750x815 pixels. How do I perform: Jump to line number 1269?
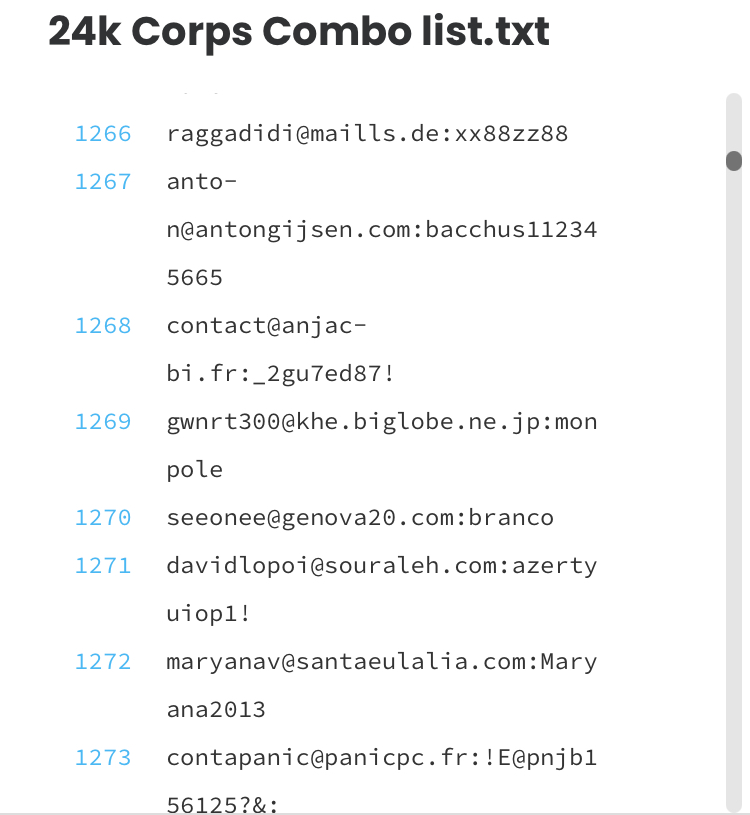pyautogui.click(x=103, y=422)
